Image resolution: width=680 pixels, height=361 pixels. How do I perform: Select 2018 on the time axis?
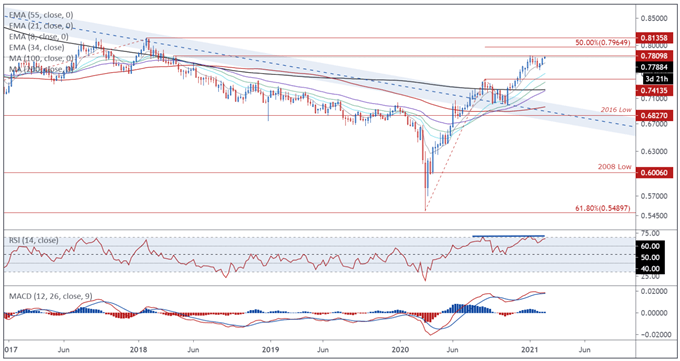(138, 349)
